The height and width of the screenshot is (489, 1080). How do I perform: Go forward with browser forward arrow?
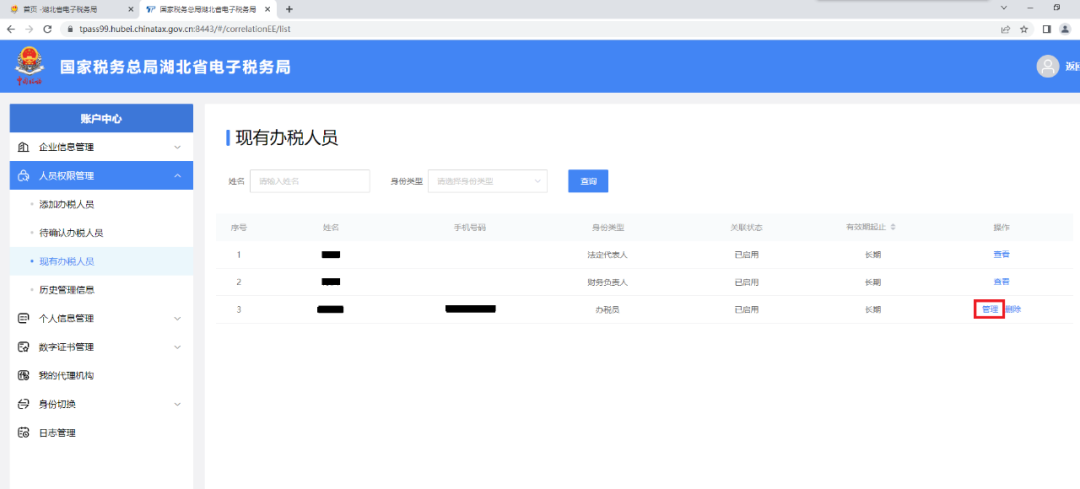click(28, 29)
